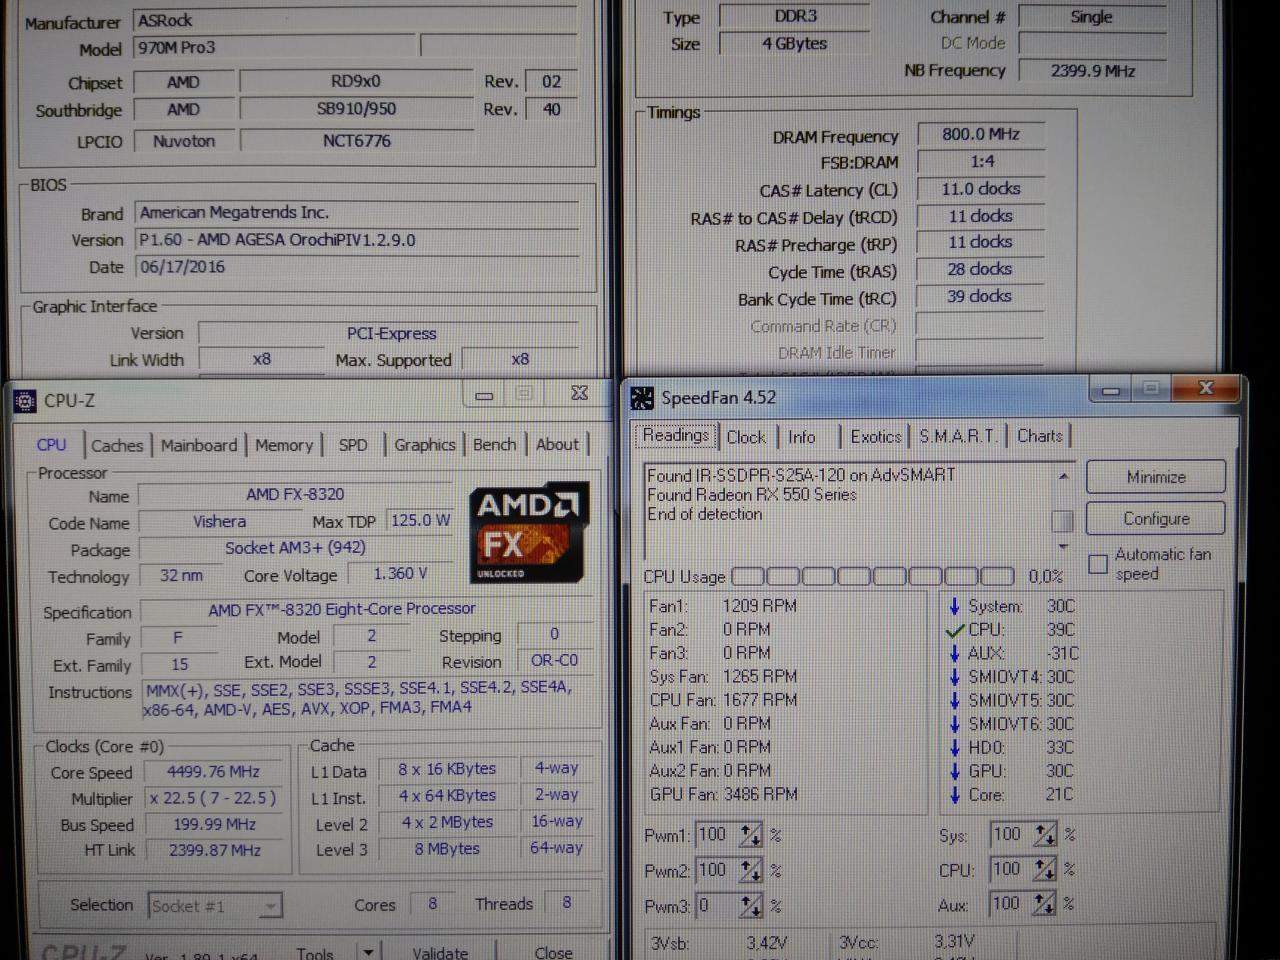1280x960 pixels.
Task: Click the System temperature down-arrow icon
Action: tap(955, 606)
